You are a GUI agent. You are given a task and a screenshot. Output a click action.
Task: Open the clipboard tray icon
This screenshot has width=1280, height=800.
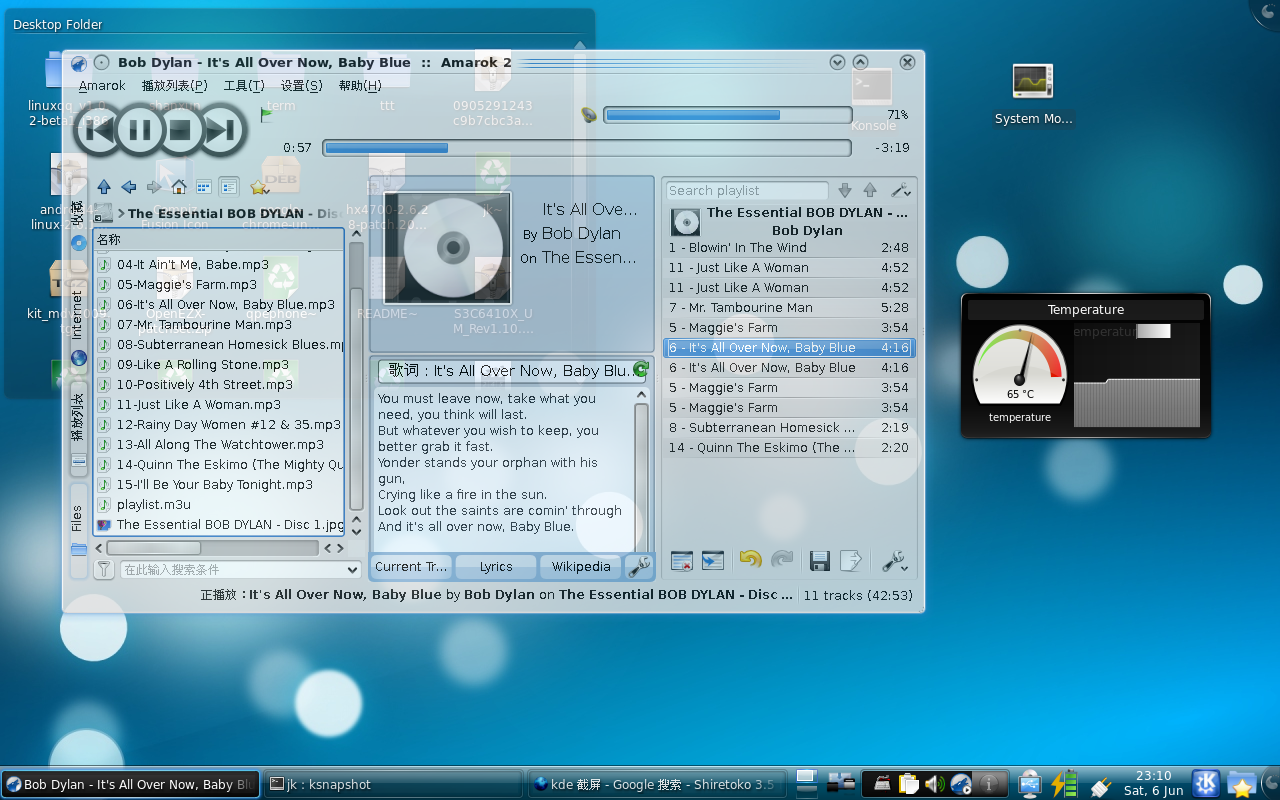tap(908, 784)
